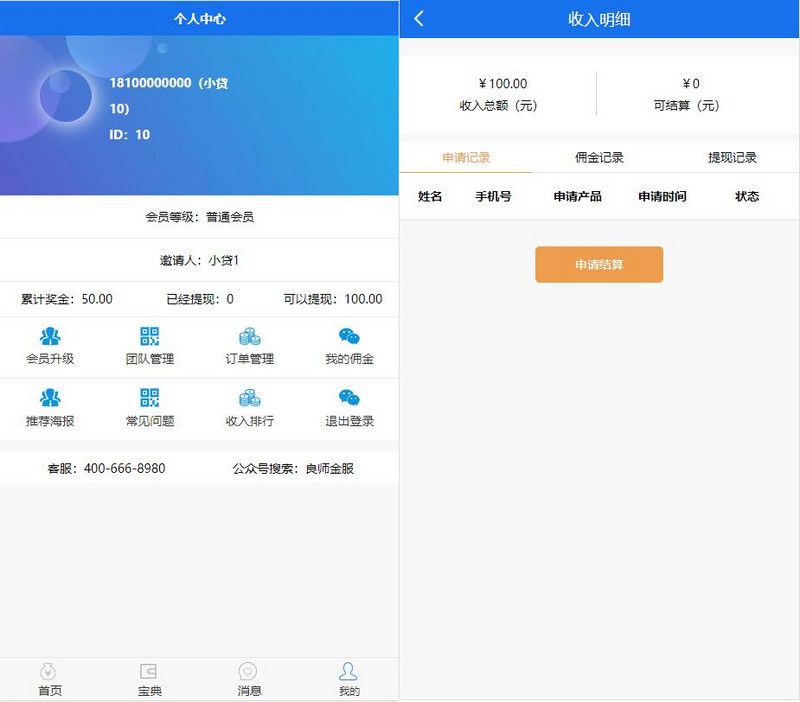The image size is (800, 702).
Task: Click 已经提现 0 value
Action: click(230, 299)
